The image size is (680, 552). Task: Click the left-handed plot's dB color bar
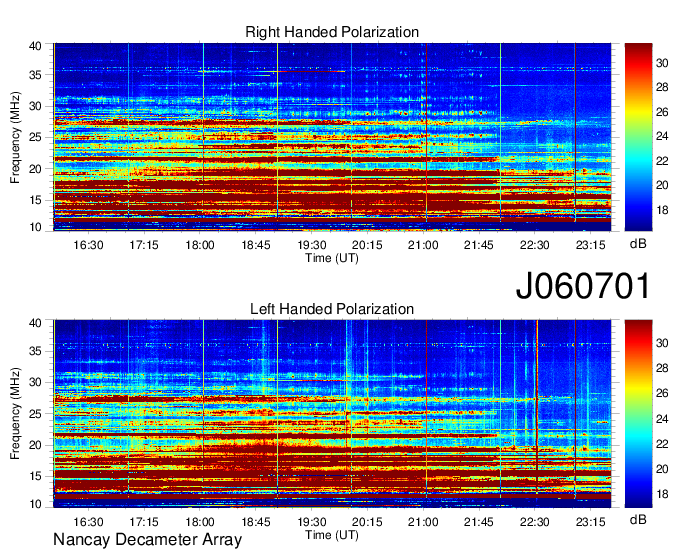click(638, 414)
